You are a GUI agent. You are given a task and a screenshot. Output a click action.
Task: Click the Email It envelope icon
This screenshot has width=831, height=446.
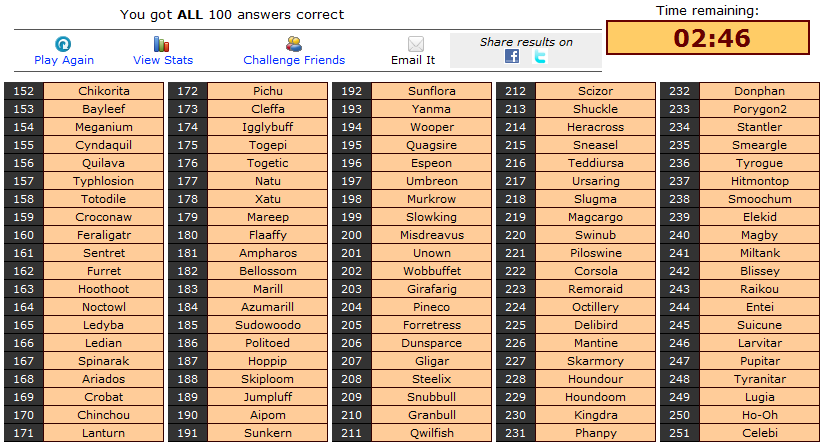pos(416,44)
